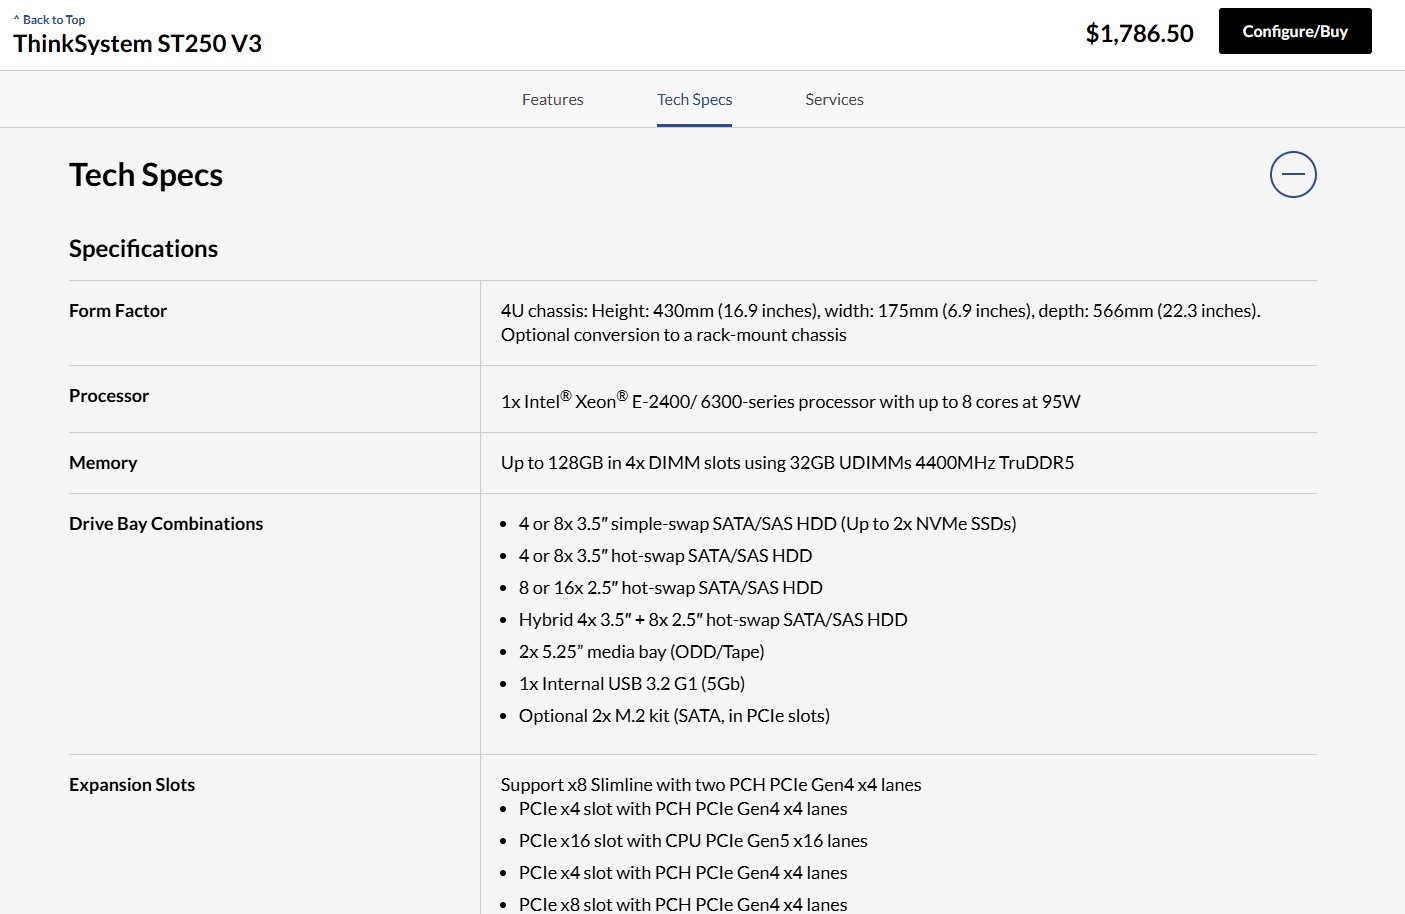Select the Form Factor row label
The image size is (1405, 914).
click(118, 311)
